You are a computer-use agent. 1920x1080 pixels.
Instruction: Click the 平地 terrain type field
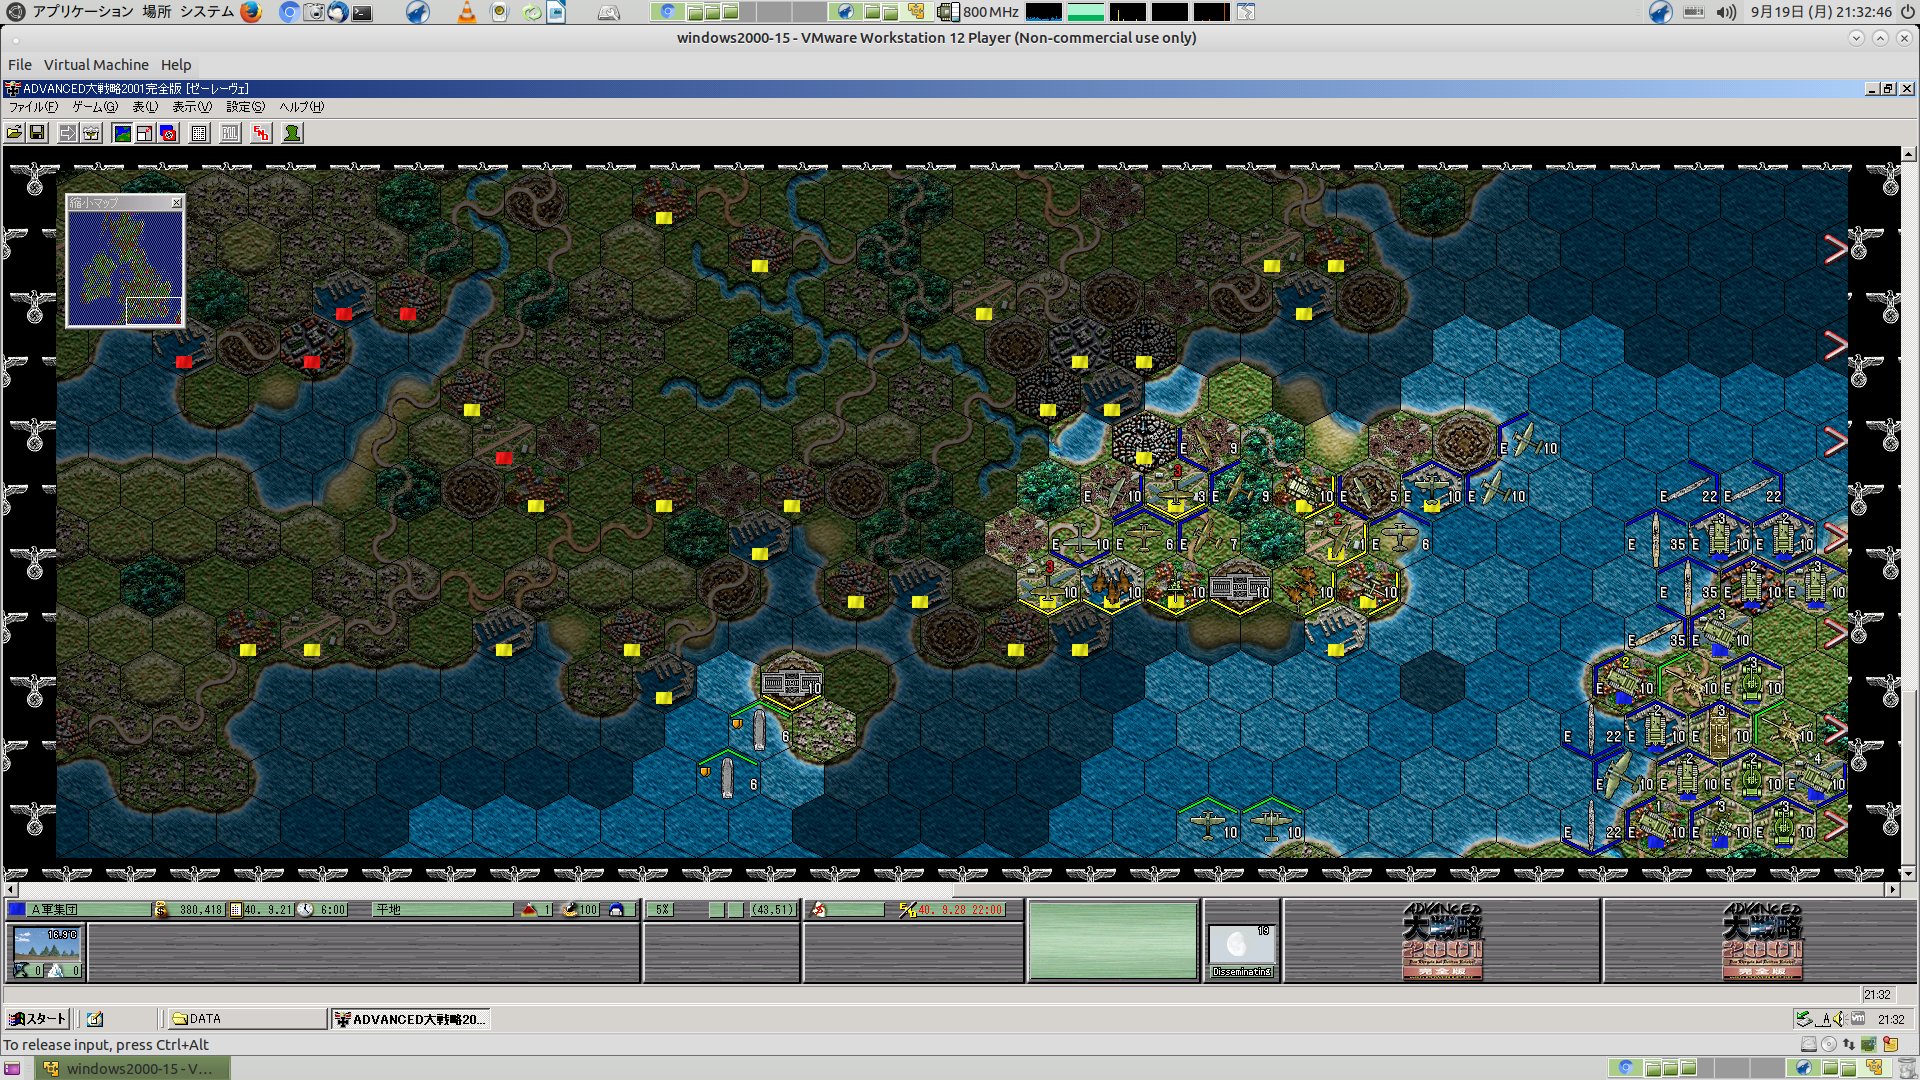pyautogui.click(x=442, y=910)
